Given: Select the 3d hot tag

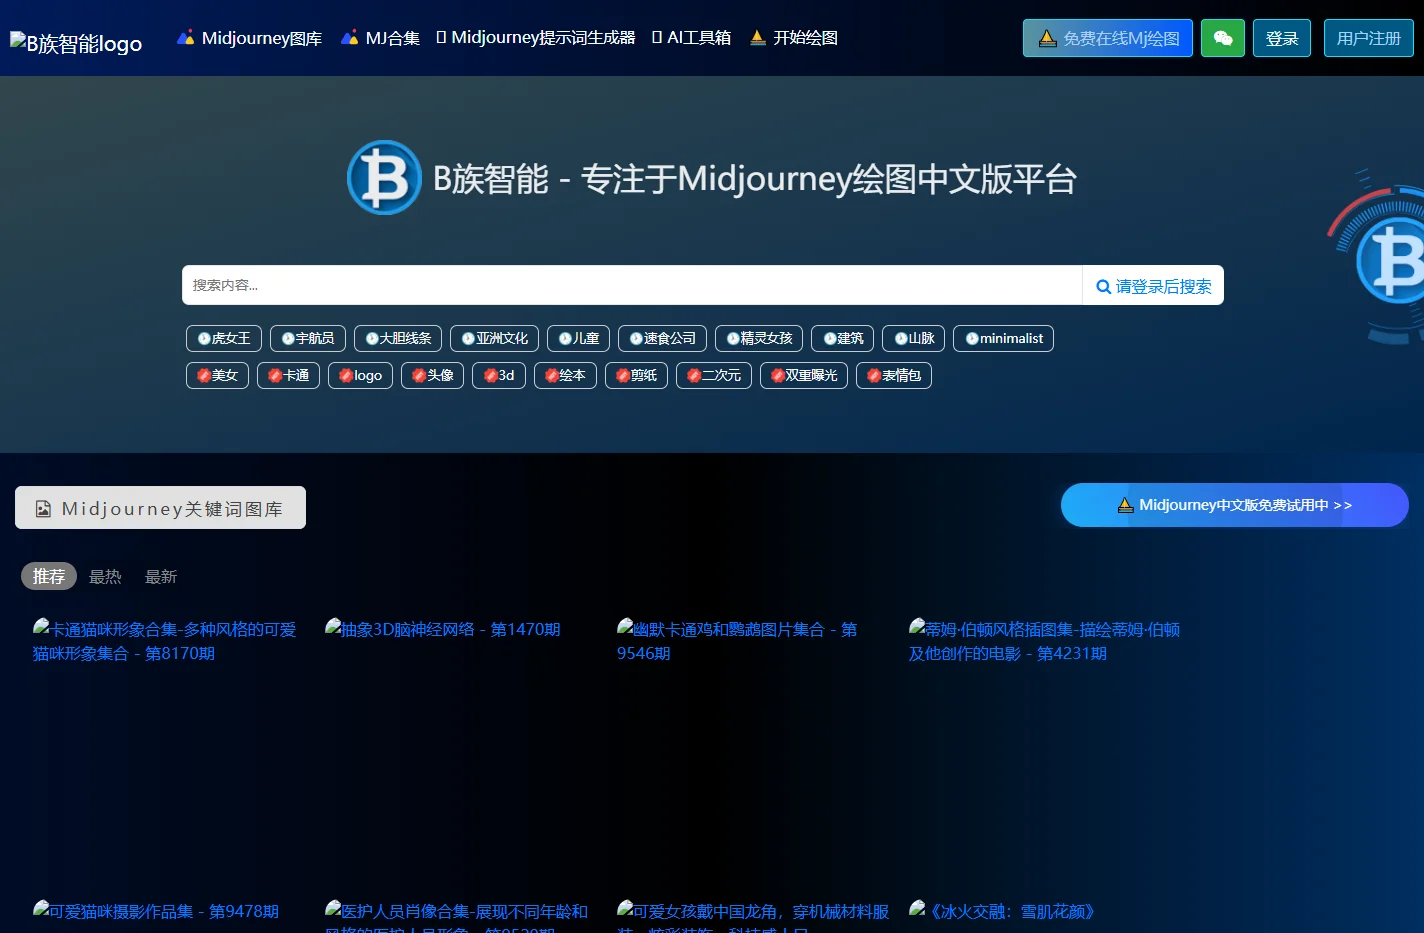Looking at the screenshot, I should coord(499,375).
